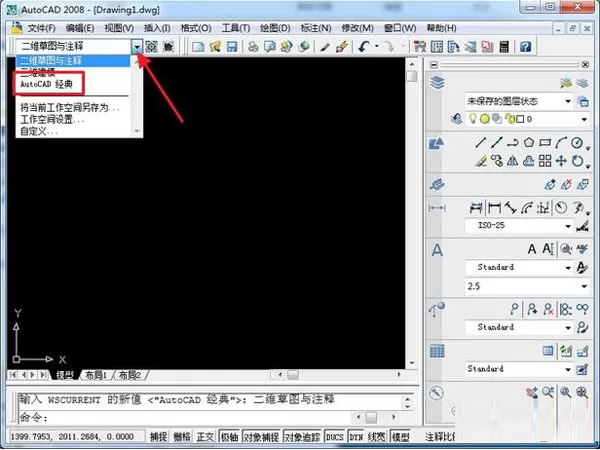
Task: Open the 文件(F) menu
Action: click(41, 28)
